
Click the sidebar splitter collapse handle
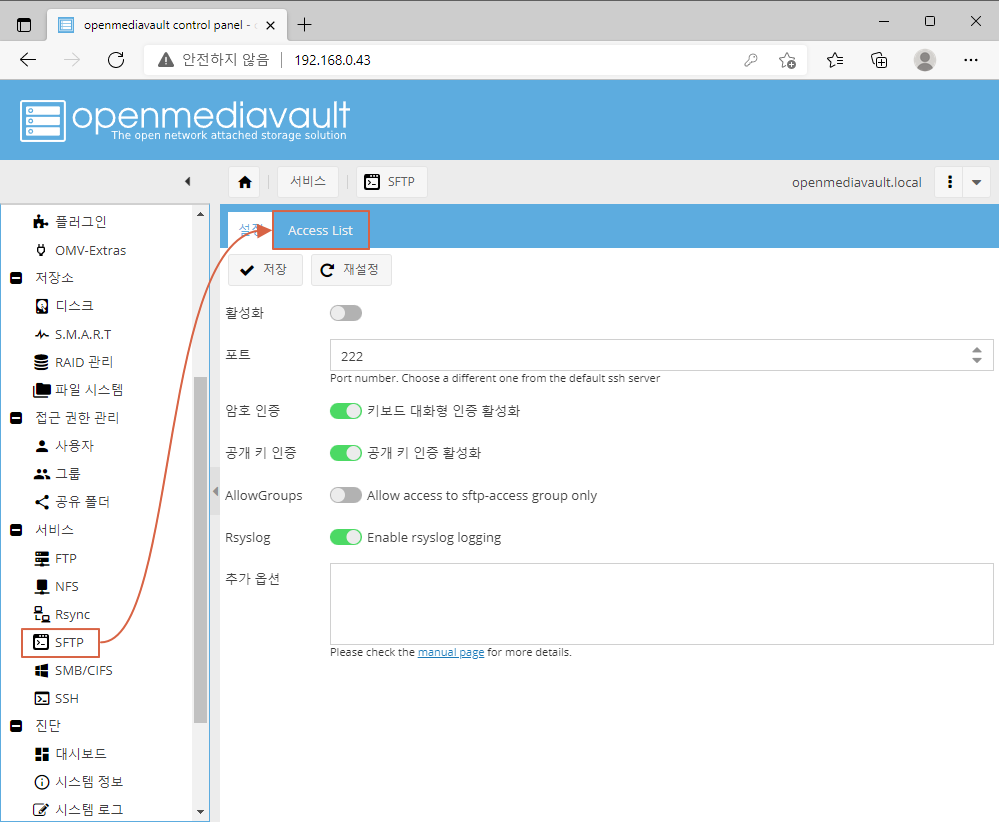215,491
